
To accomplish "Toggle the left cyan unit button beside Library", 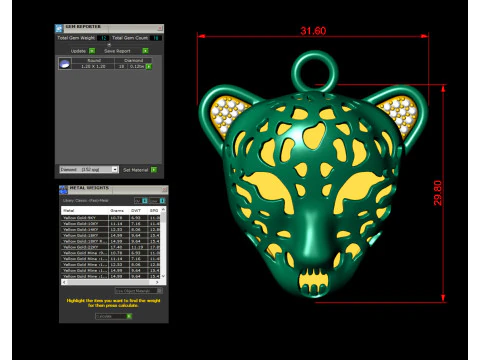I will (x=145, y=201).
